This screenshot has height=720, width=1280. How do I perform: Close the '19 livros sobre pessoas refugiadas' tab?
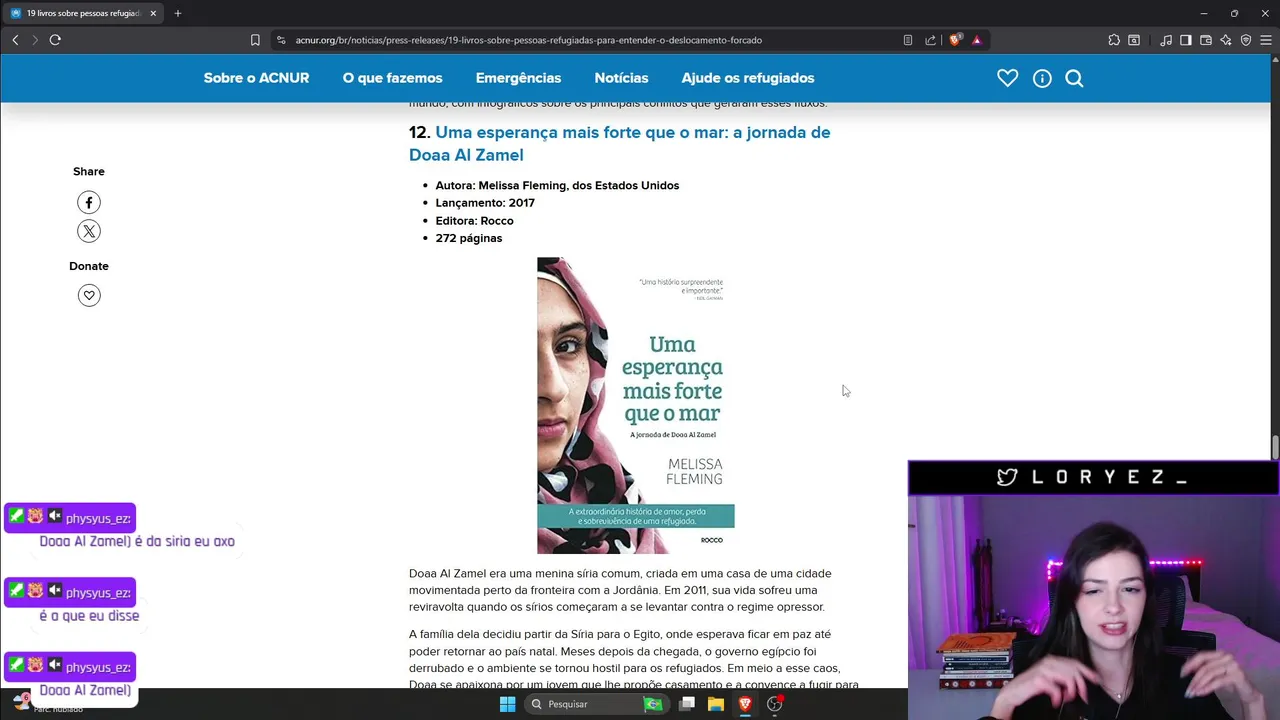[x=153, y=13]
